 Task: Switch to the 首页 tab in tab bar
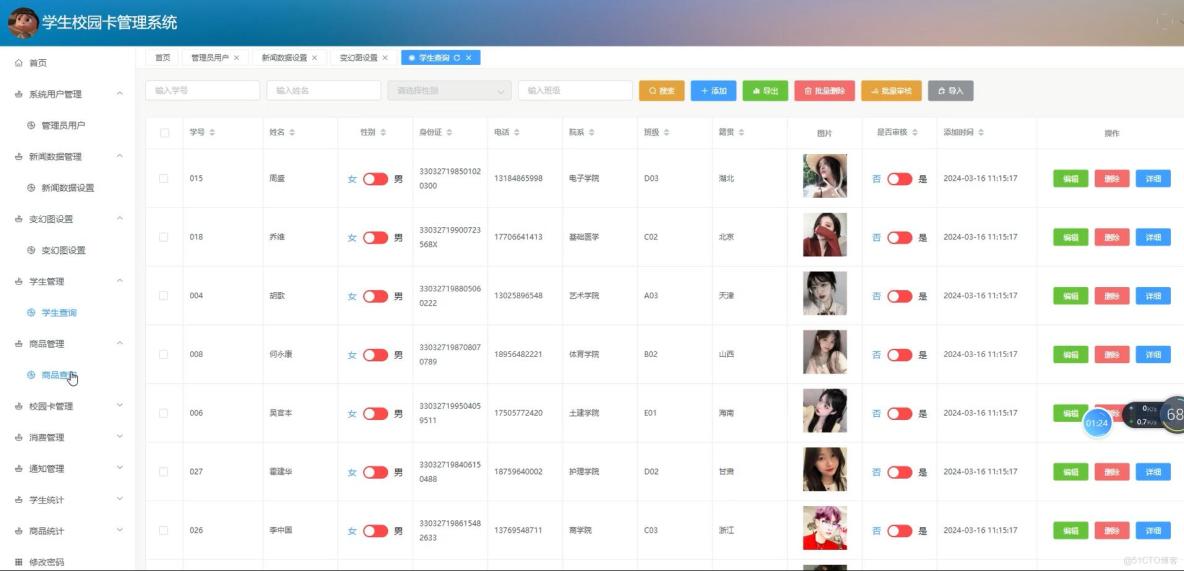coord(162,57)
